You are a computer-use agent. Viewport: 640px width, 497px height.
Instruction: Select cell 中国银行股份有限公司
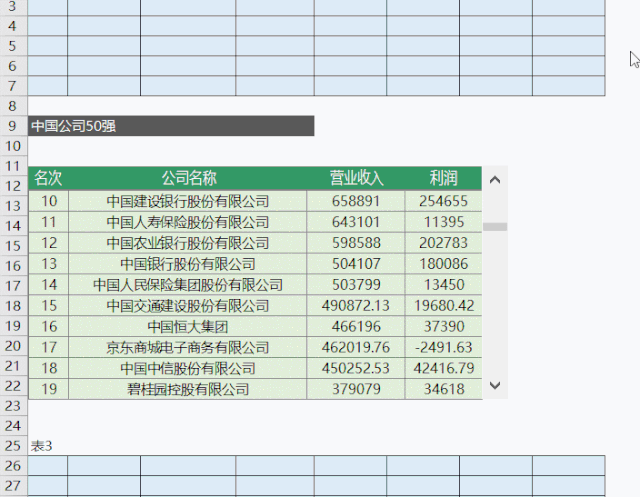click(x=188, y=264)
